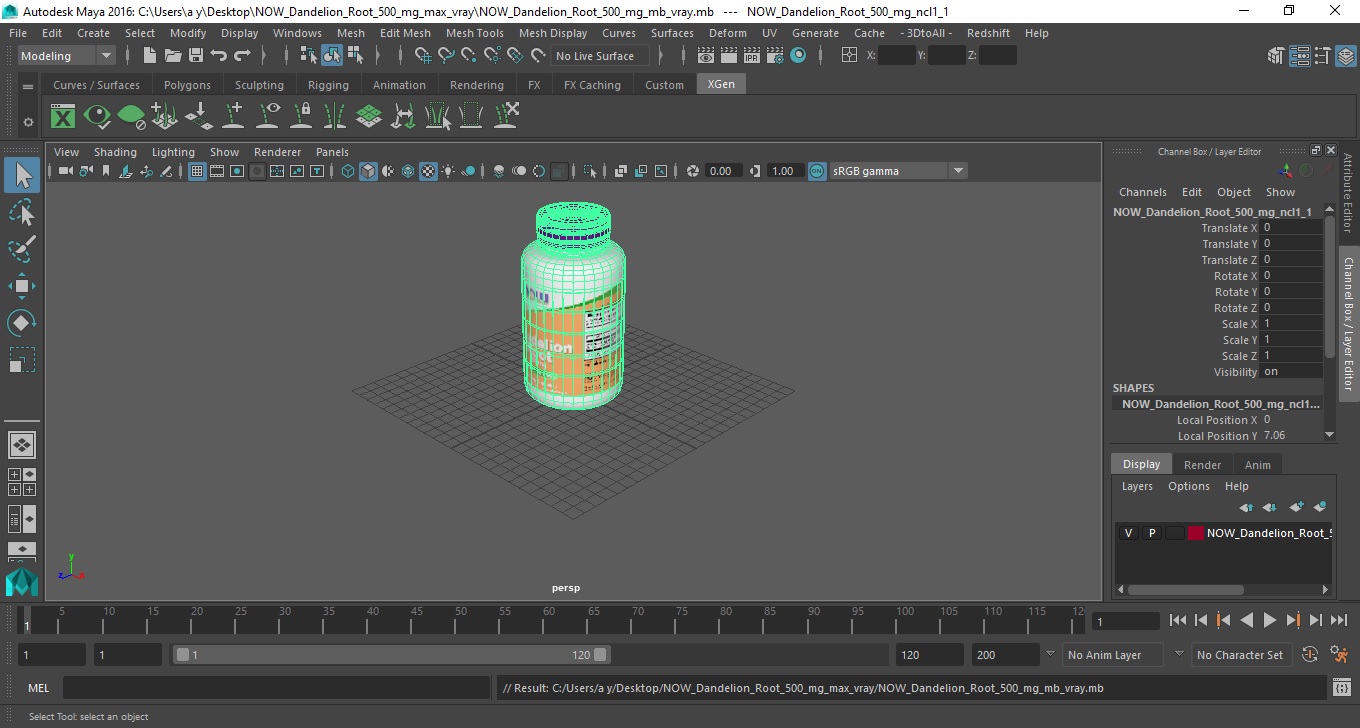The height and width of the screenshot is (728, 1360).
Task: Open Render Settings clapperboard gear icon
Action: (776, 56)
